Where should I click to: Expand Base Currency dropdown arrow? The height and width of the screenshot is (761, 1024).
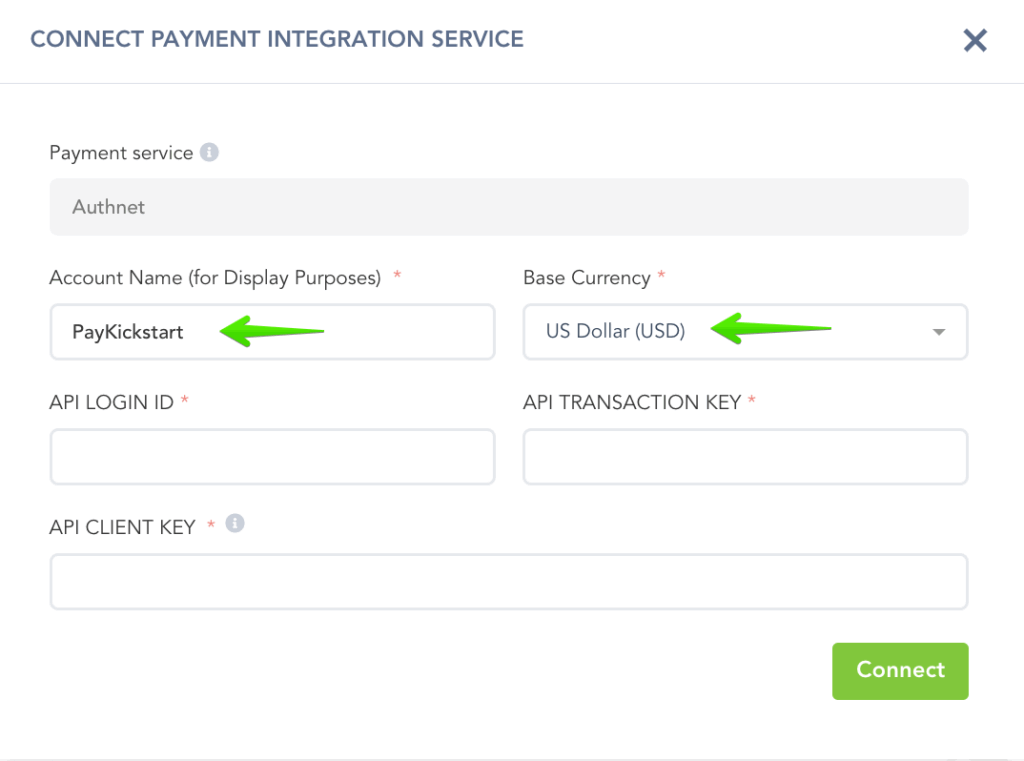(x=939, y=332)
